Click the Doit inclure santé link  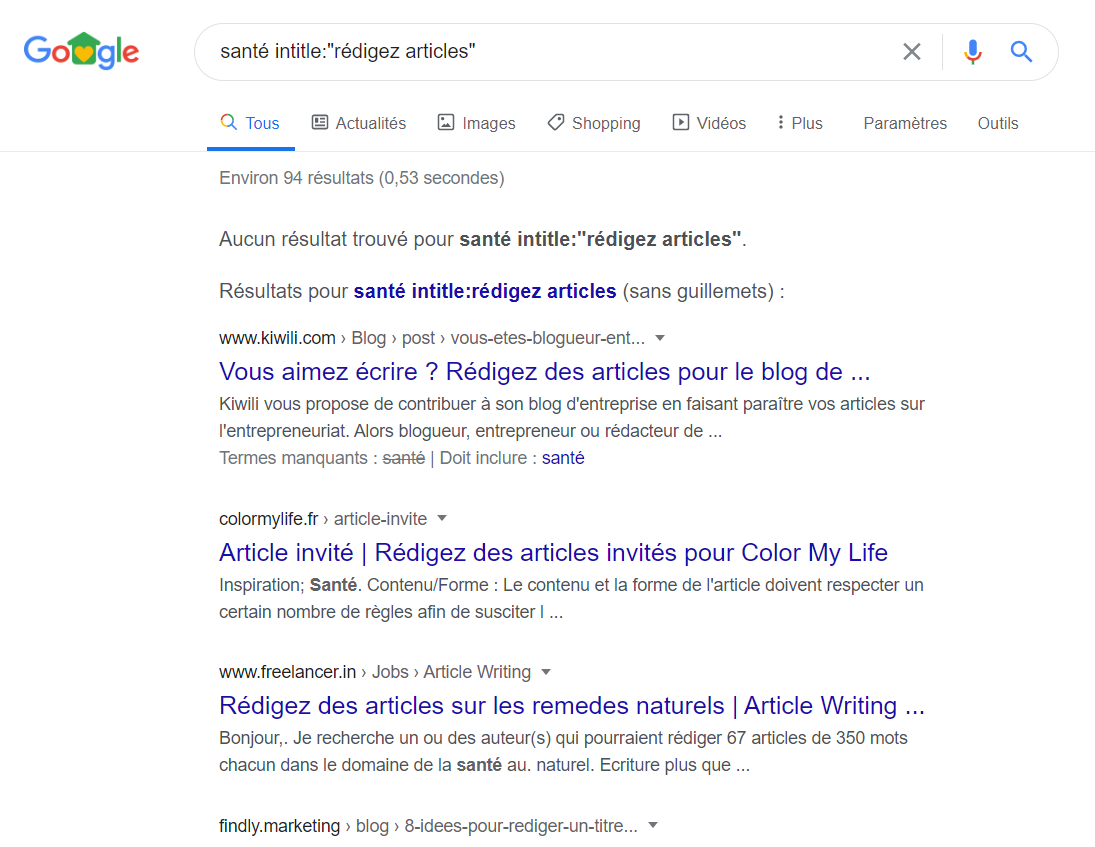point(563,458)
